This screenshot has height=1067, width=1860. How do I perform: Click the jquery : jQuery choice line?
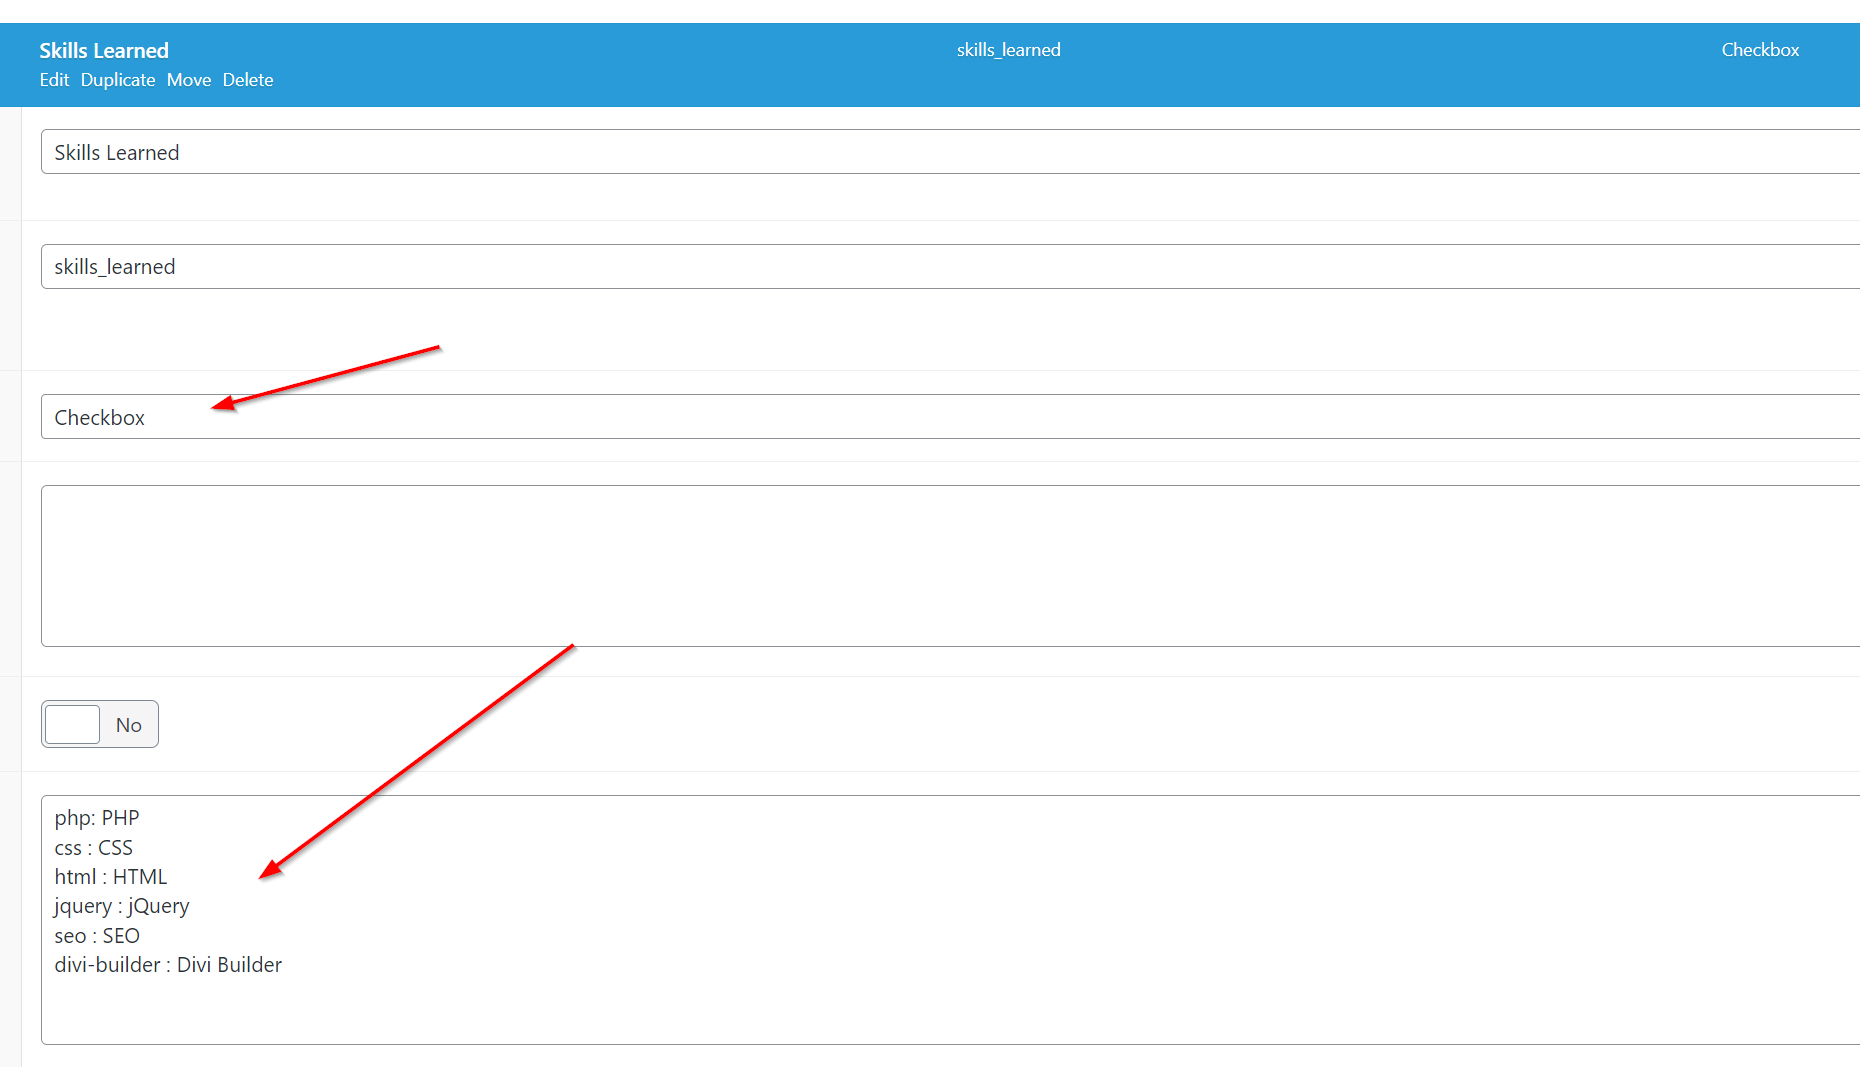(122, 906)
